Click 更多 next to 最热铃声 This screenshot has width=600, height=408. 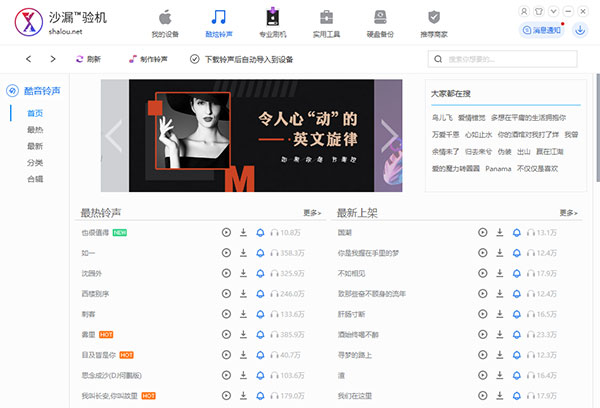pyautogui.click(x=312, y=213)
